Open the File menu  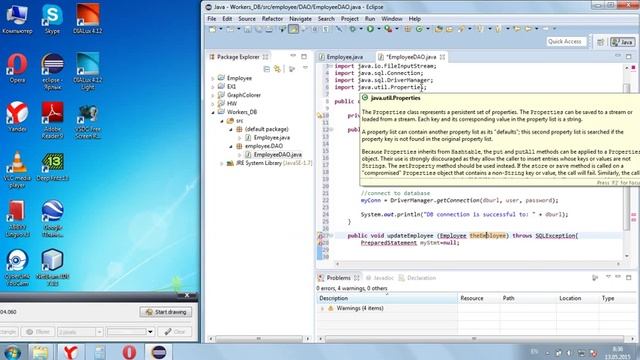[x=211, y=19]
